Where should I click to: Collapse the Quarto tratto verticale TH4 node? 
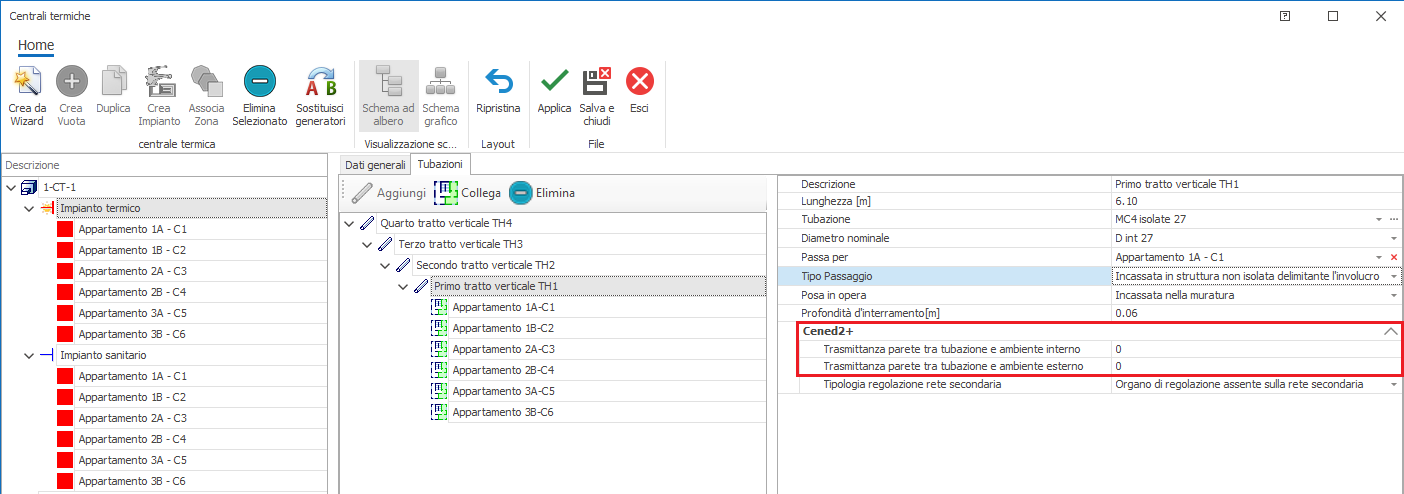(x=349, y=223)
